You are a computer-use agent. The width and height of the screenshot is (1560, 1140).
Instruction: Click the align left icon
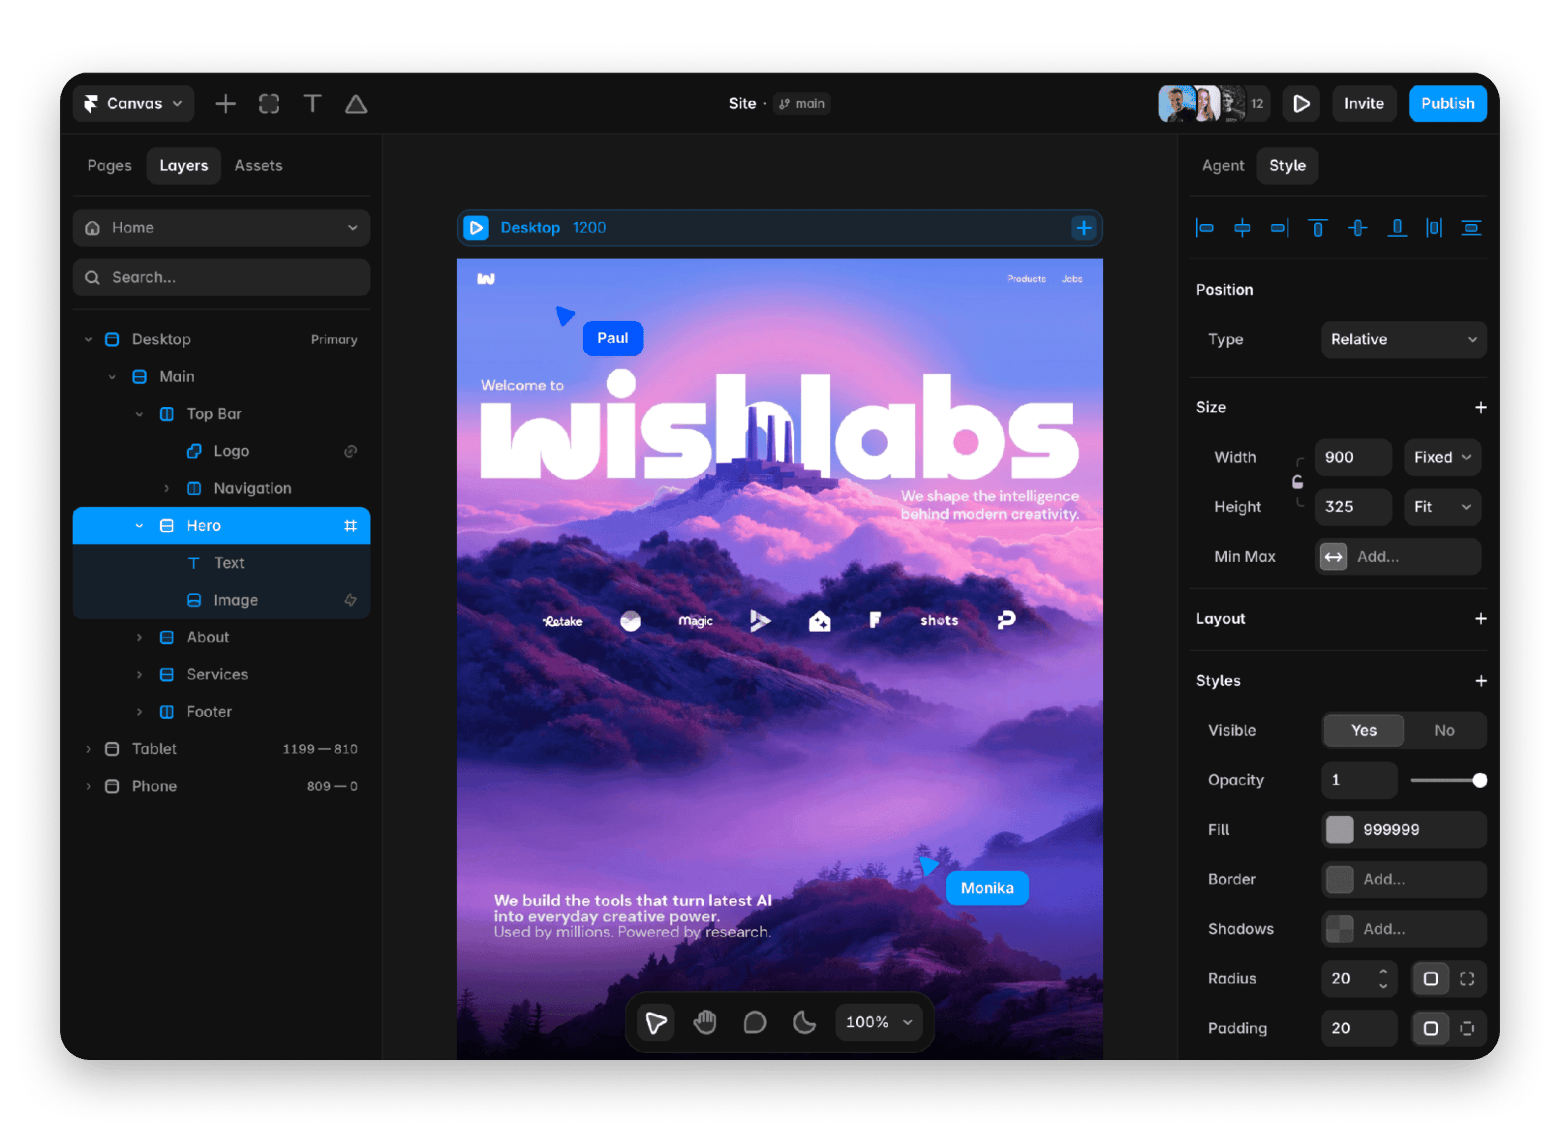pyautogui.click(x=1205, y=228)
